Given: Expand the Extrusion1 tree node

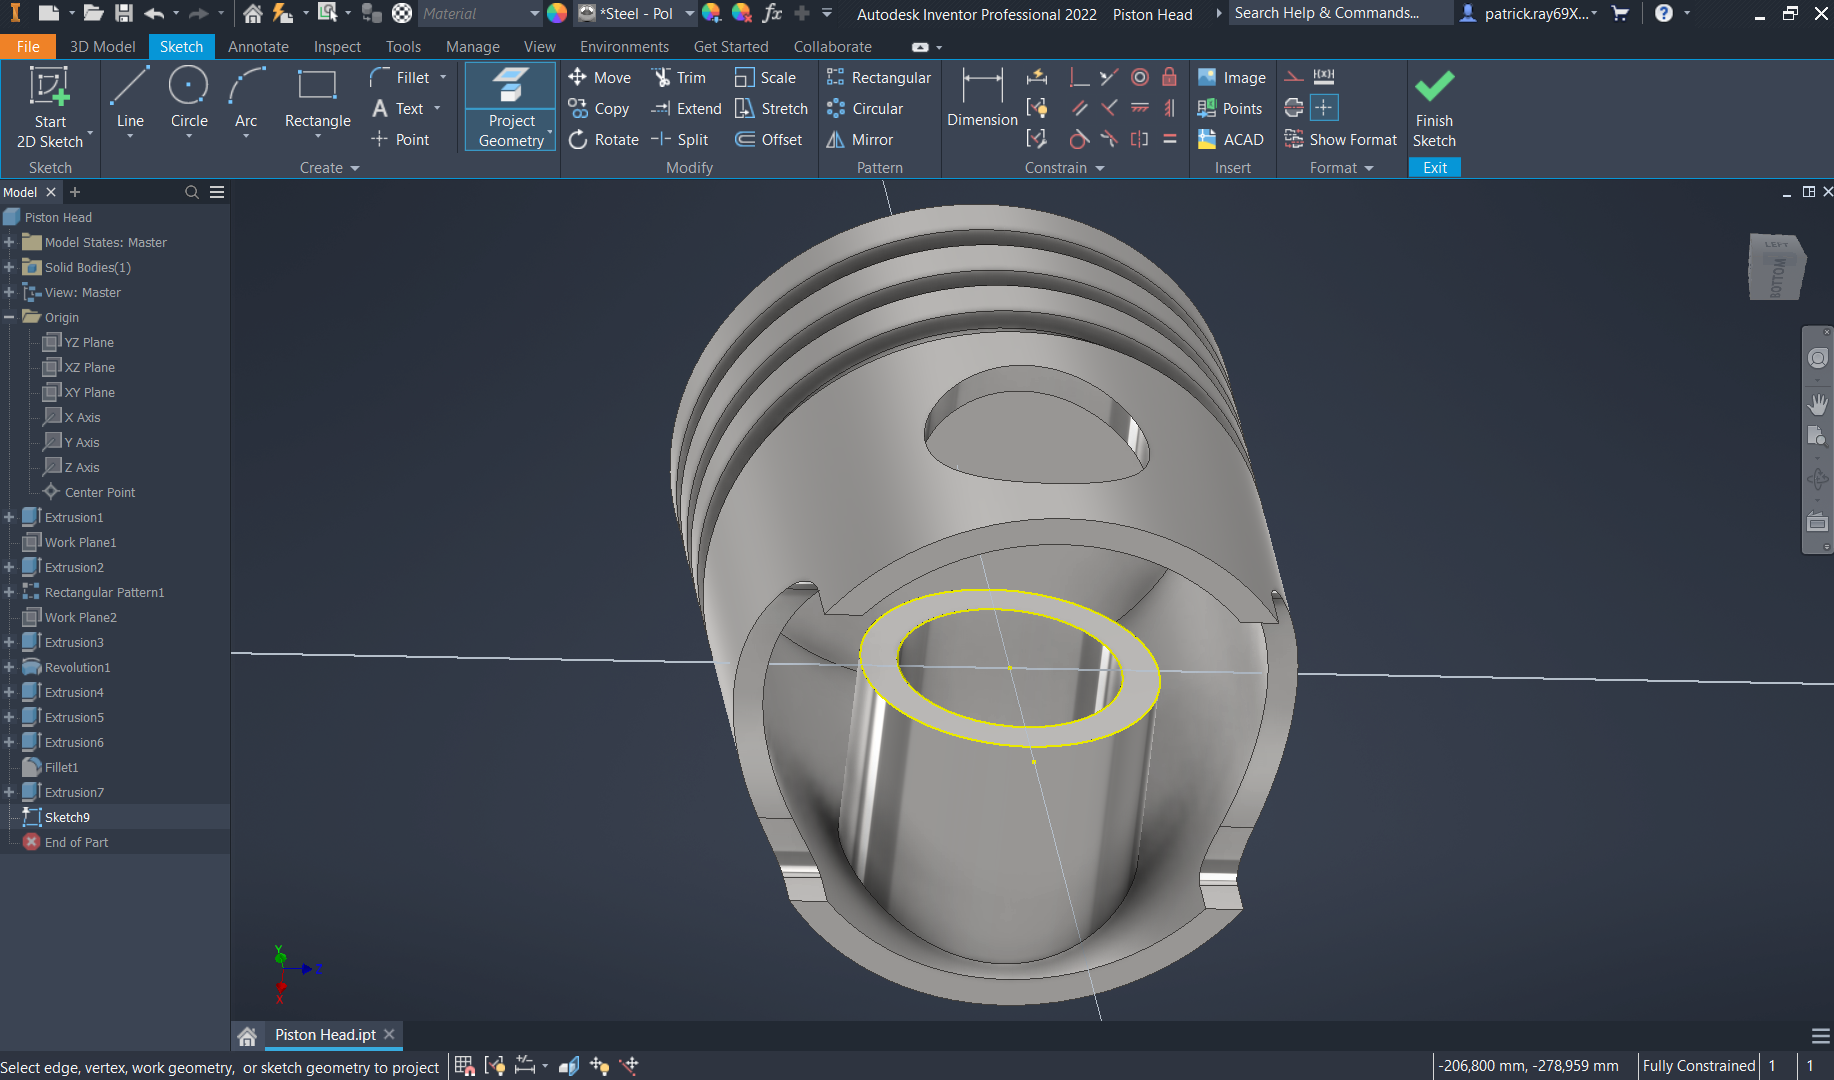Looking at the screenshot, I should coord(9,517).
